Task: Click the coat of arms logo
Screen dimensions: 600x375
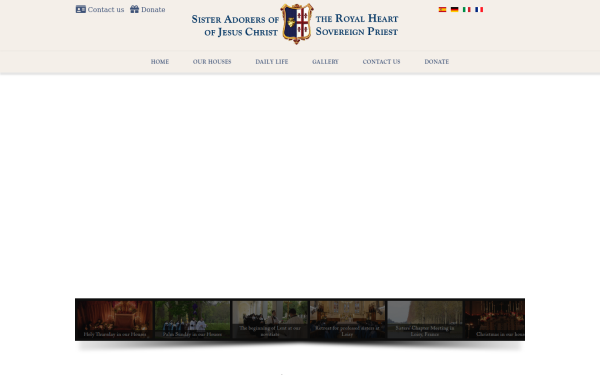Action: (x=297, y=24)
